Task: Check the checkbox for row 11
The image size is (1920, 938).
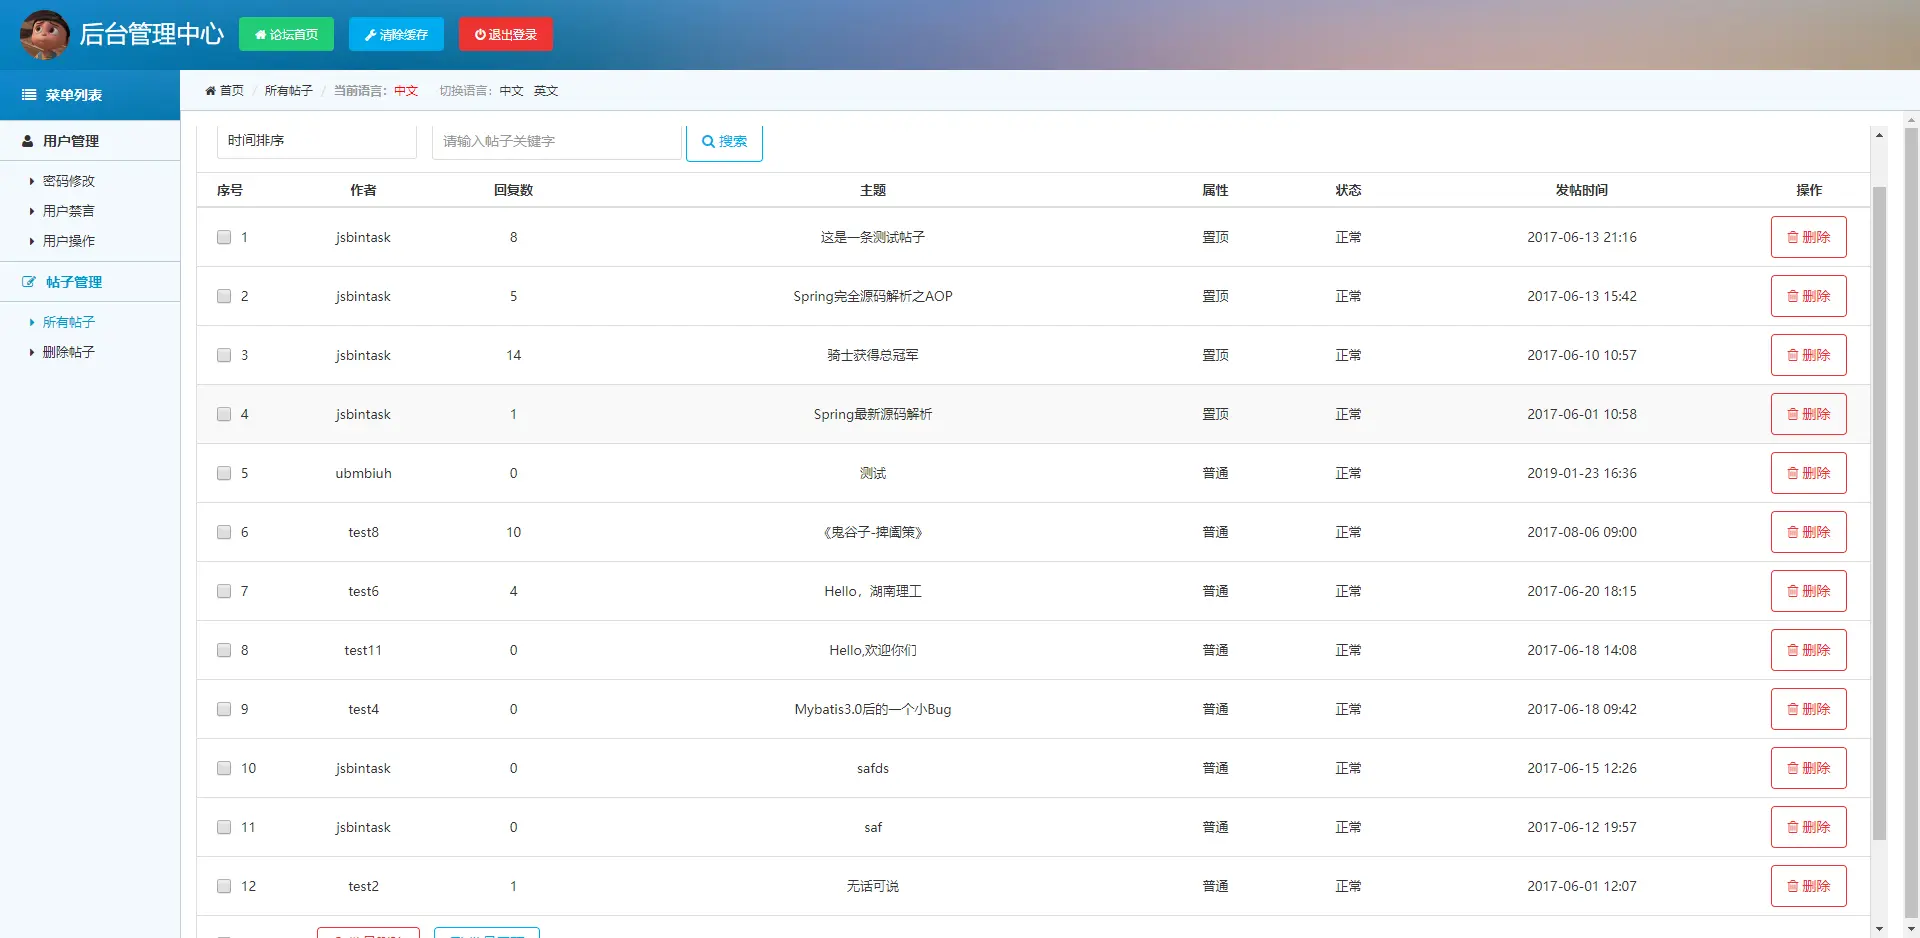Action: pos(224,827)
